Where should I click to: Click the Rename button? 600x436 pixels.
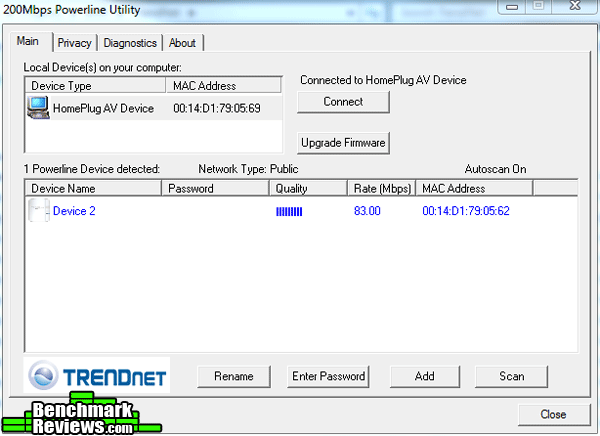(234, 376)
